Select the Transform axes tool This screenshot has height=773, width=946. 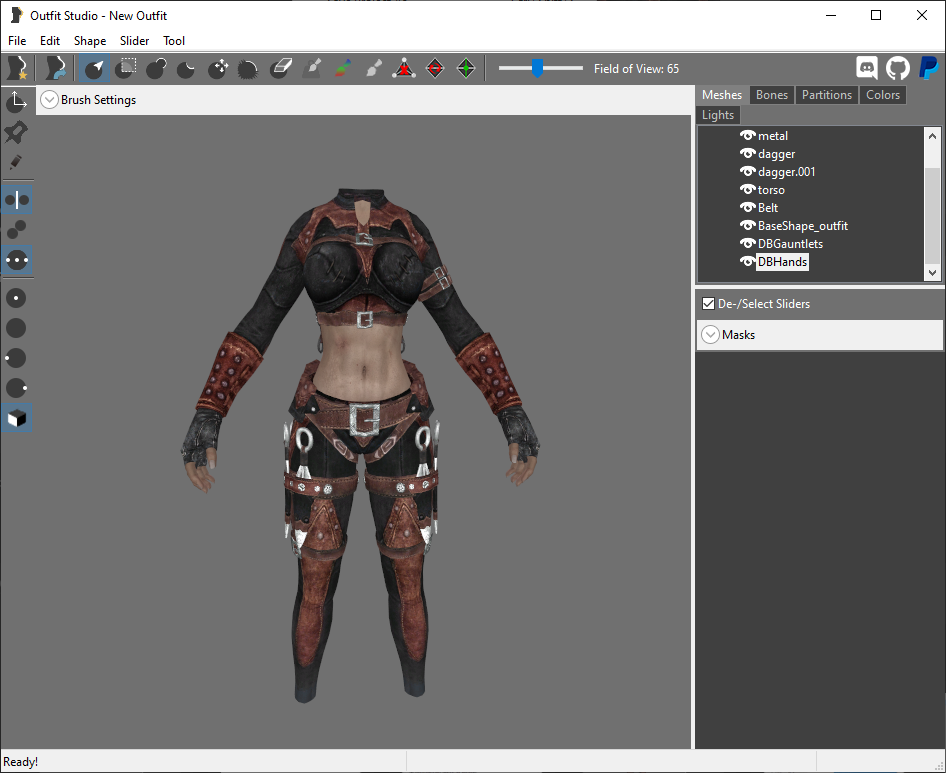pos(16,101)
